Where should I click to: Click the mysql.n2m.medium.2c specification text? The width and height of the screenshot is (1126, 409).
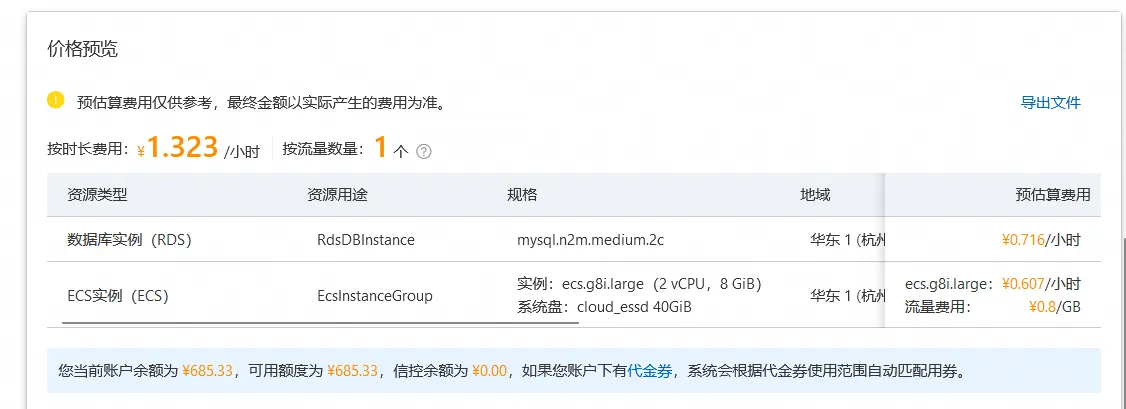pyautogui.click(x=590, y=240)
